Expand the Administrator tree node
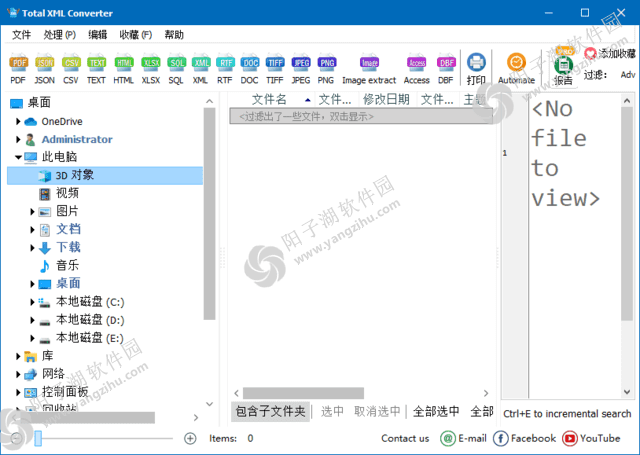 coord(18,139)
